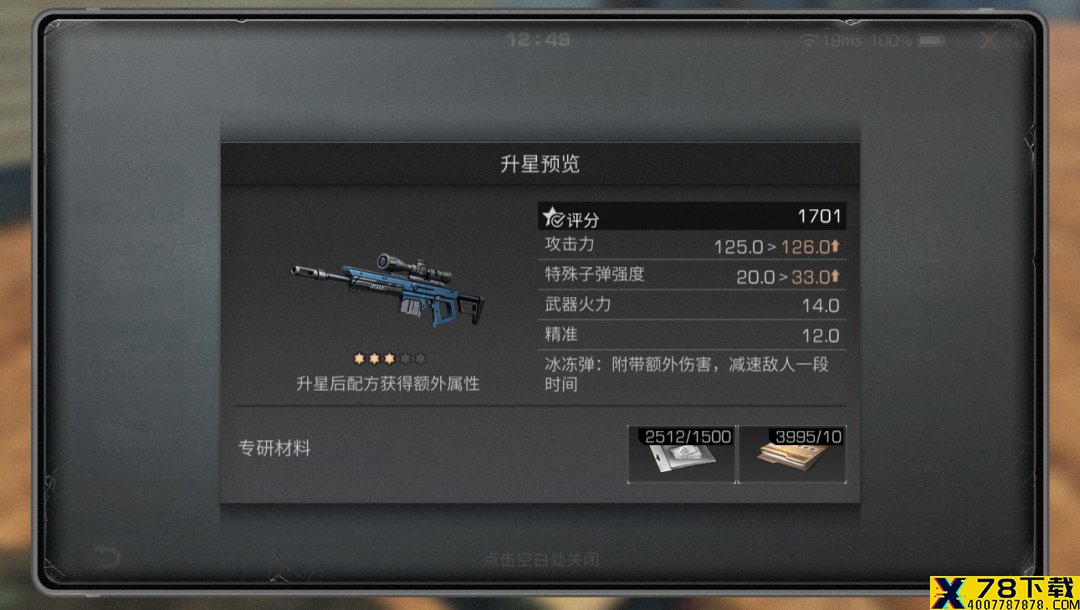
Task: Tap the back arrow icon at bottom left
Action: point(107,556)
